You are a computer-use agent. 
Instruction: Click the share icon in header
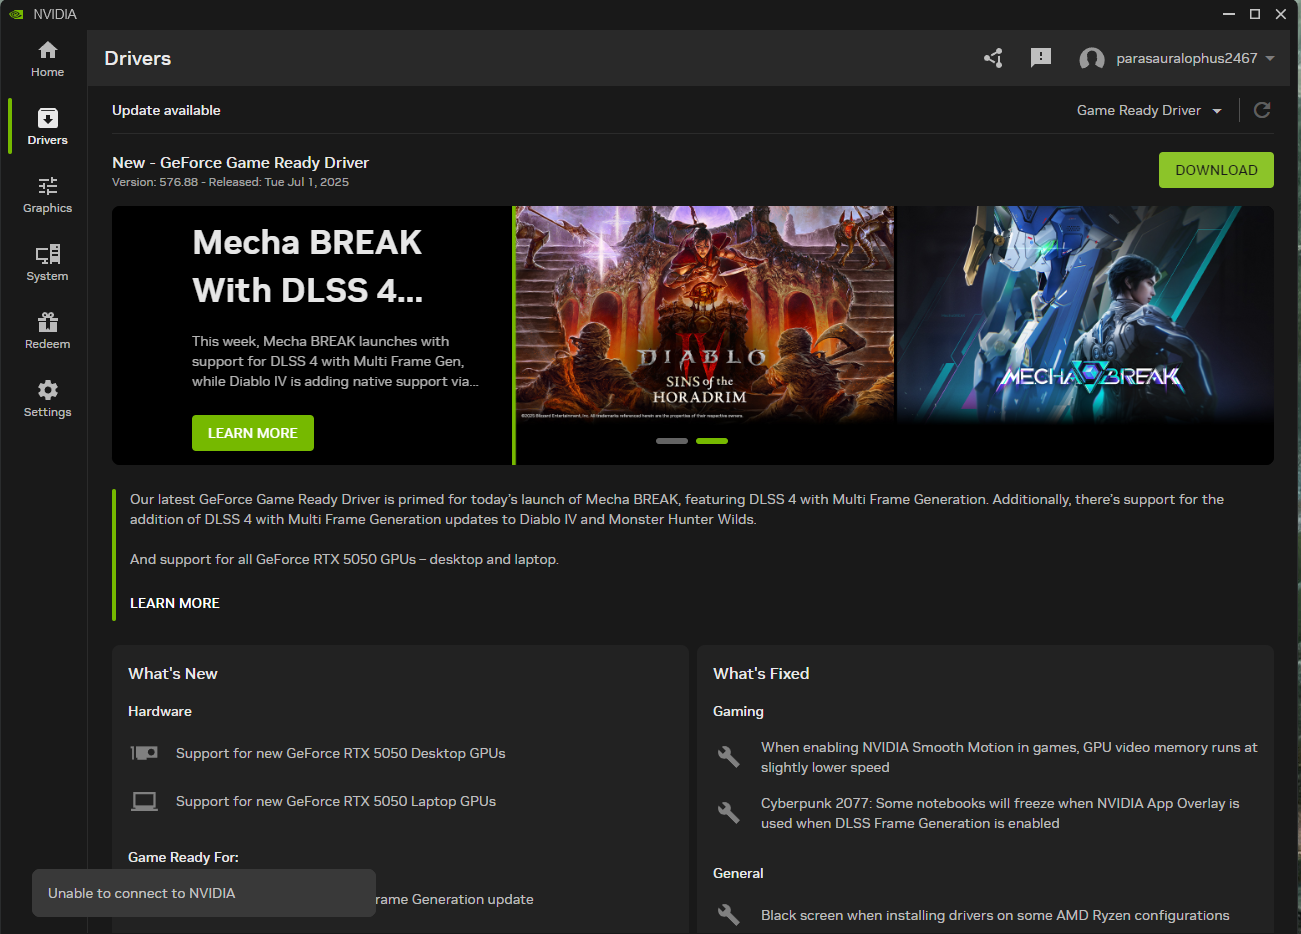(993, 58)
